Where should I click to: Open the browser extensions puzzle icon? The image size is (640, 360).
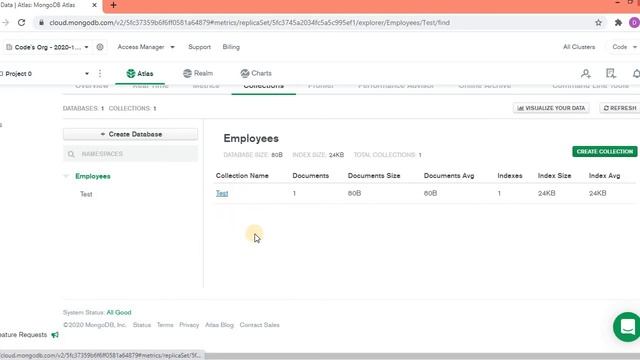pyautogui.click(x=618, y=23)
